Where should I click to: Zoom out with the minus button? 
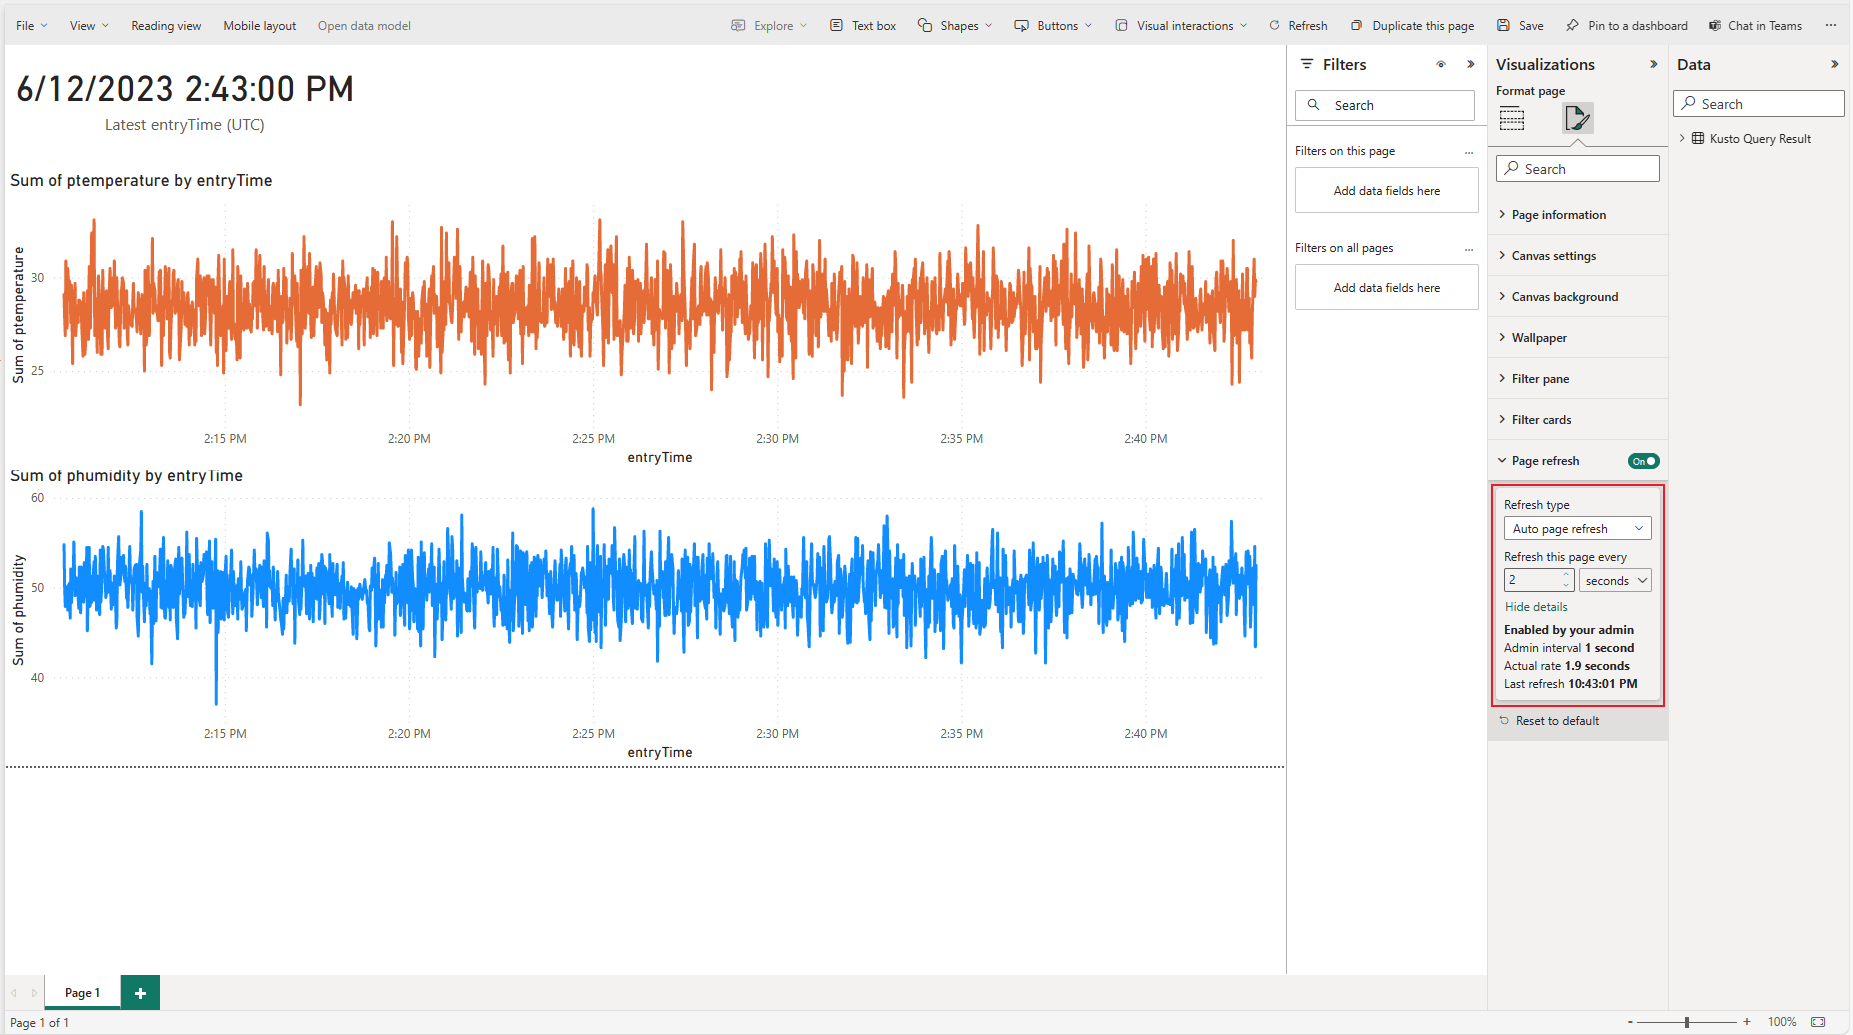pyautogui.click(x=1630, y=1022)
